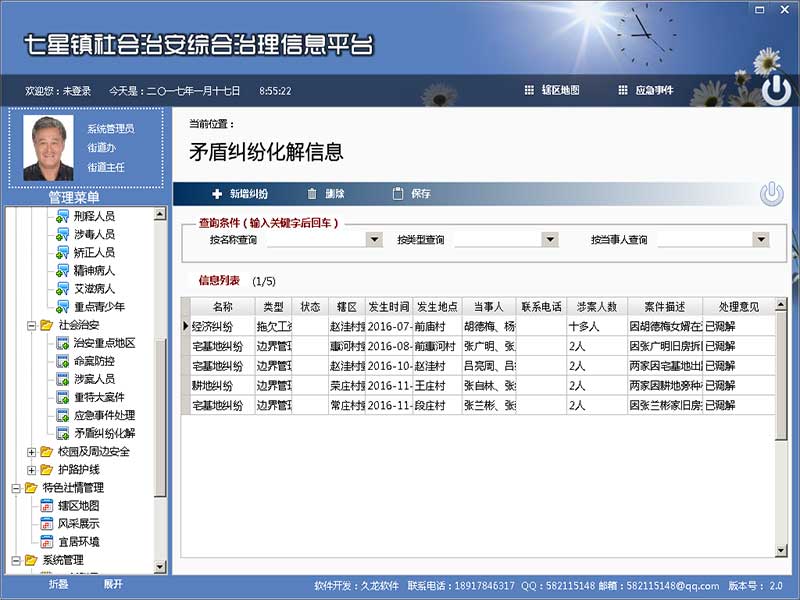The height and width of the screenshot is (600, 800).
Task: Open 应急事件 via its grid icon in the header
Action: tap(620, 88)
